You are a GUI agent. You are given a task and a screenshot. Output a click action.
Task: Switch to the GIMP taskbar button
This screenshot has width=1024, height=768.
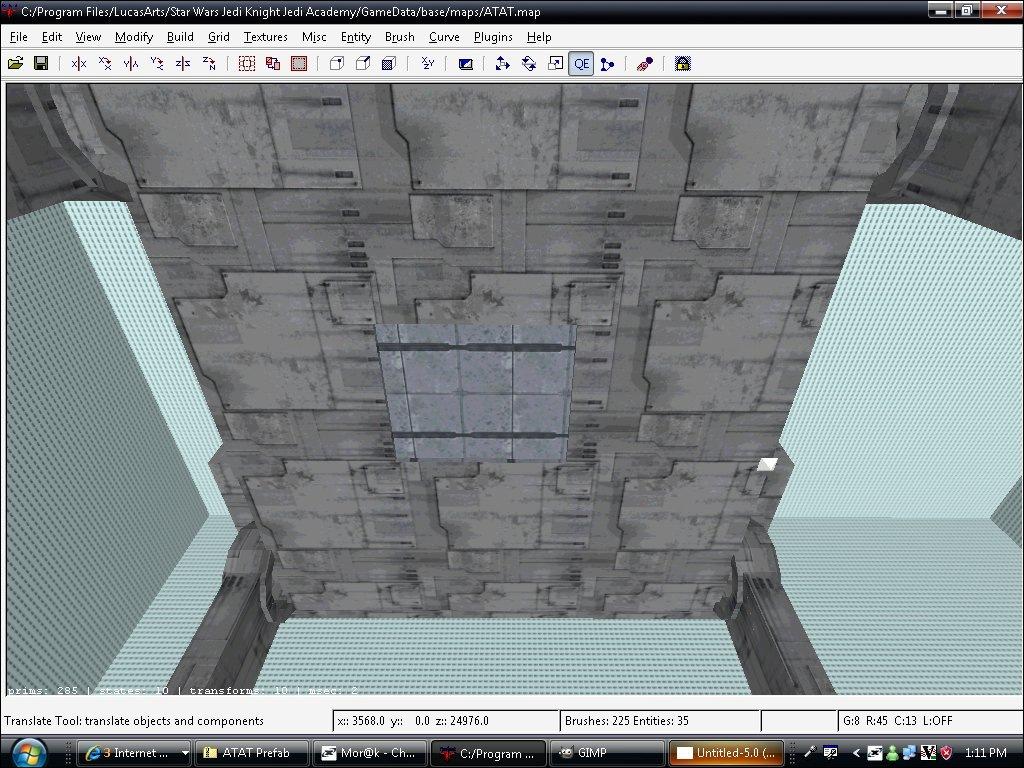point(607,752)
